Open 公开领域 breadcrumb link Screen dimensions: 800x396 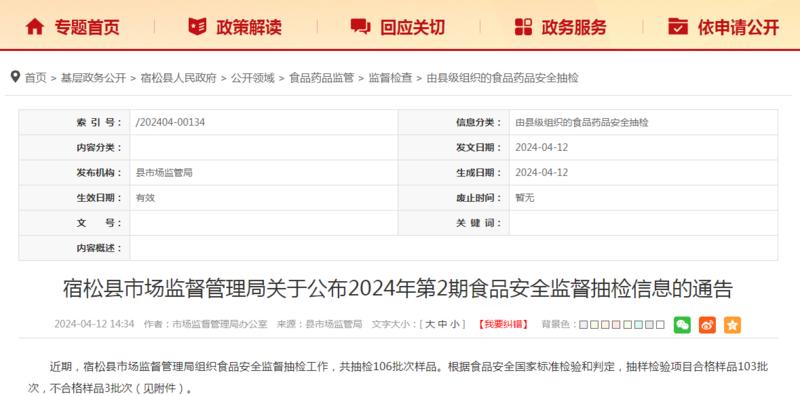pyautogui.click(x=253, y=78)
